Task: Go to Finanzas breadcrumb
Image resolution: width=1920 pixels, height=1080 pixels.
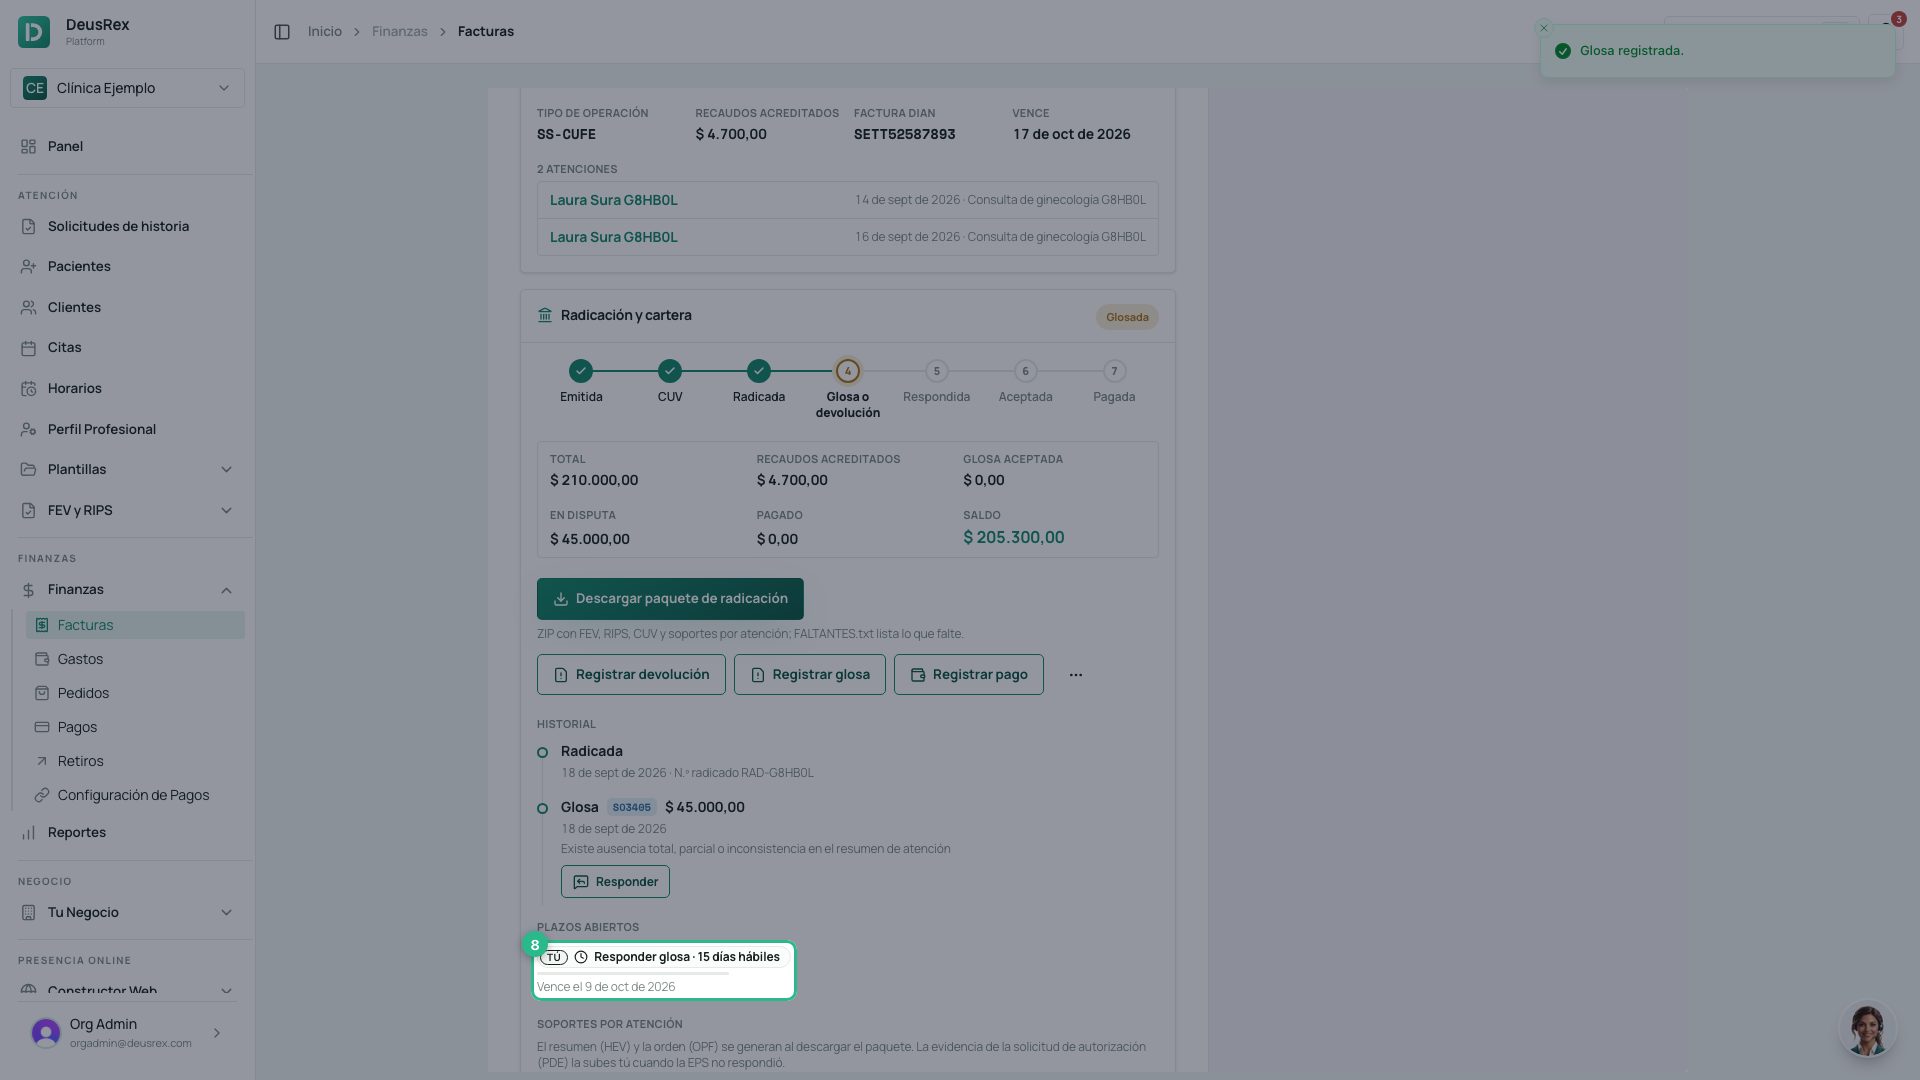Action: [400, 32]
